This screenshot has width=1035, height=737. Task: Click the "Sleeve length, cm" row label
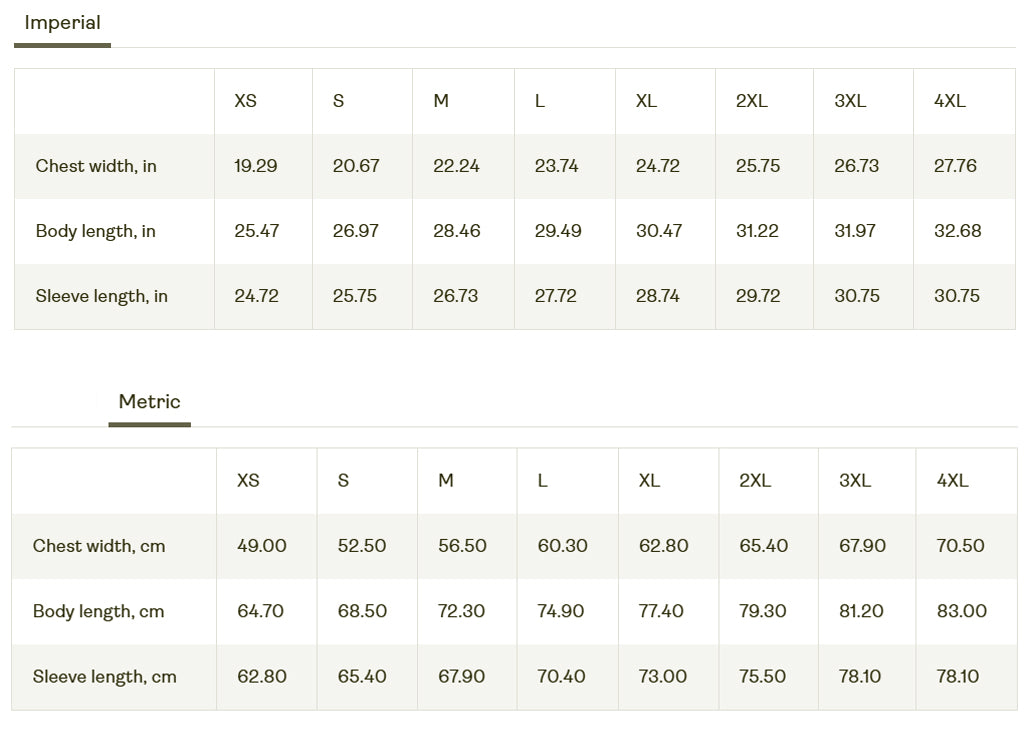pos(104,677)
